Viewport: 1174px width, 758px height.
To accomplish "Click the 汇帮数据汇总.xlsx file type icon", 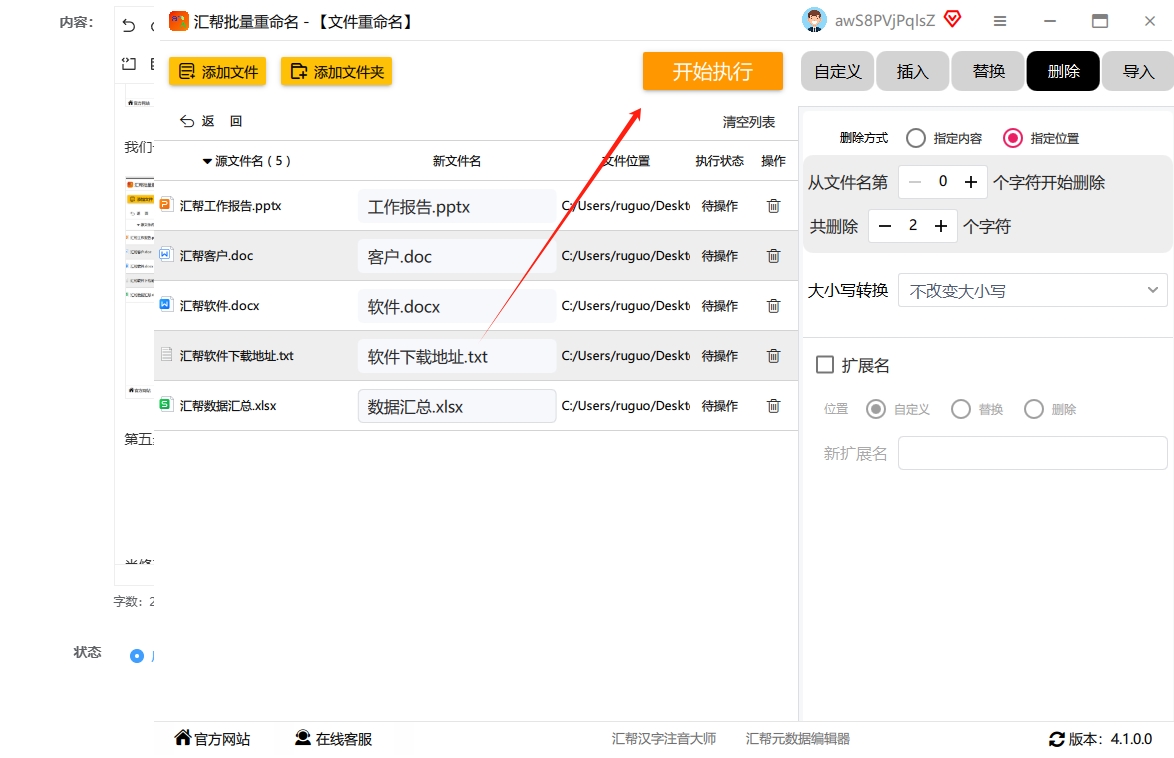I will (165, 404).
